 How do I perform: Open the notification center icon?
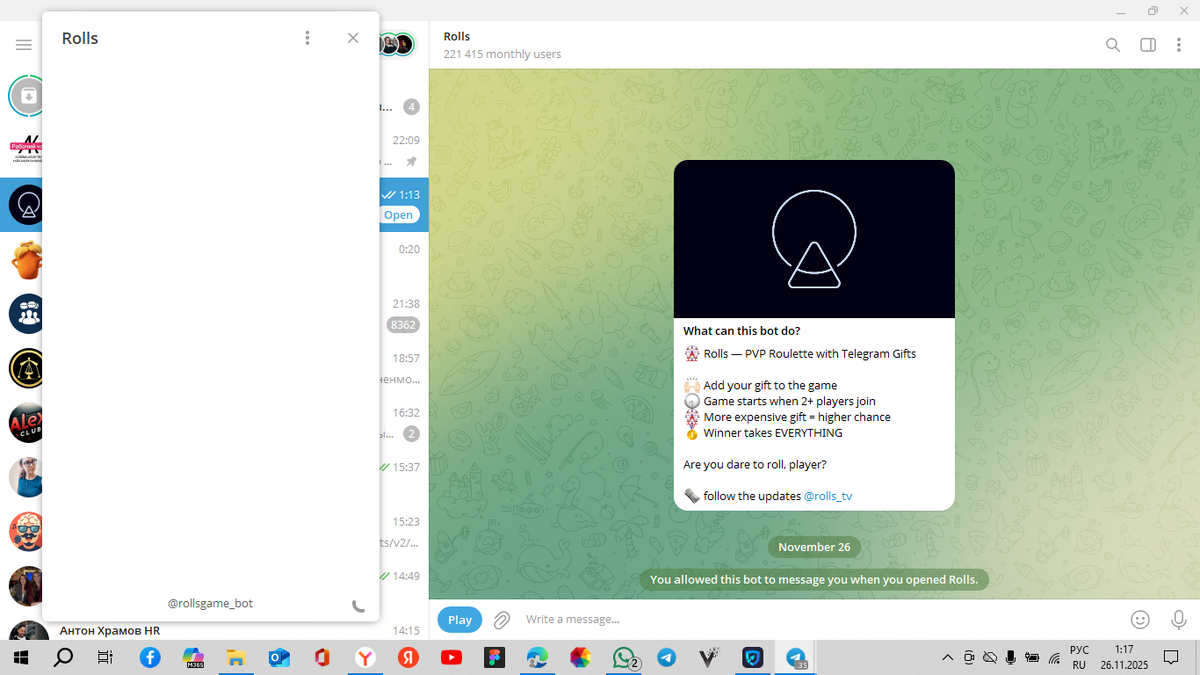[1170, 658]
